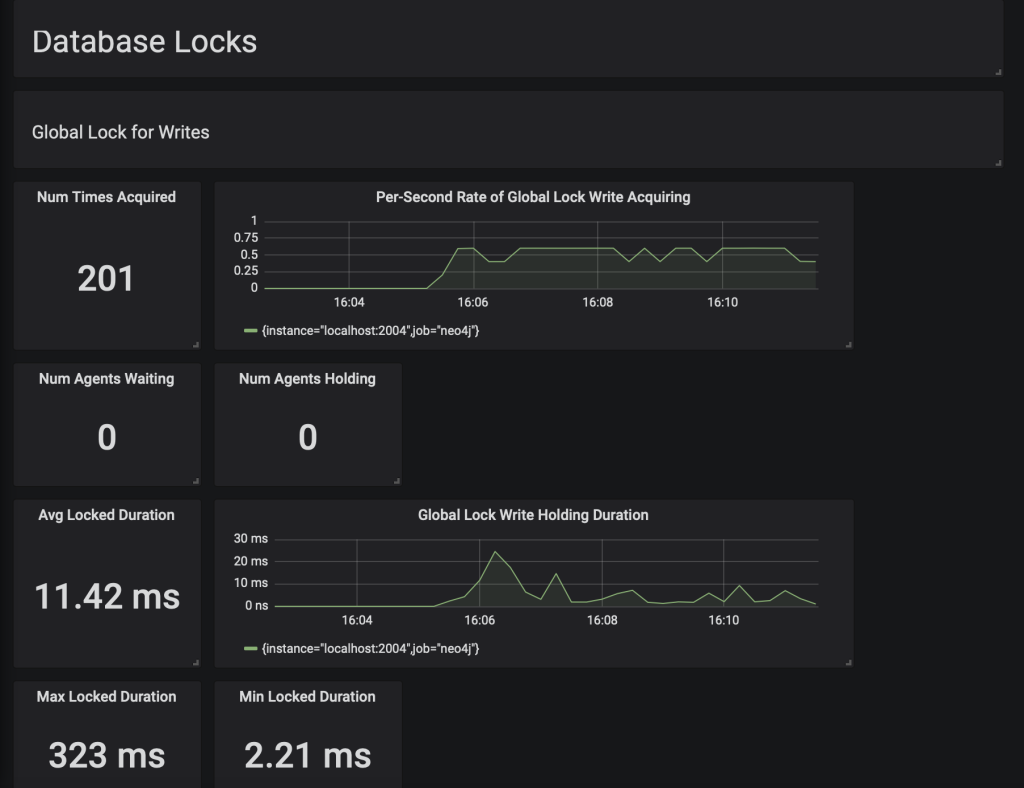Click resize handle of Global Lock Write Holding Duration panel
1024x788 pixels.
848,662
